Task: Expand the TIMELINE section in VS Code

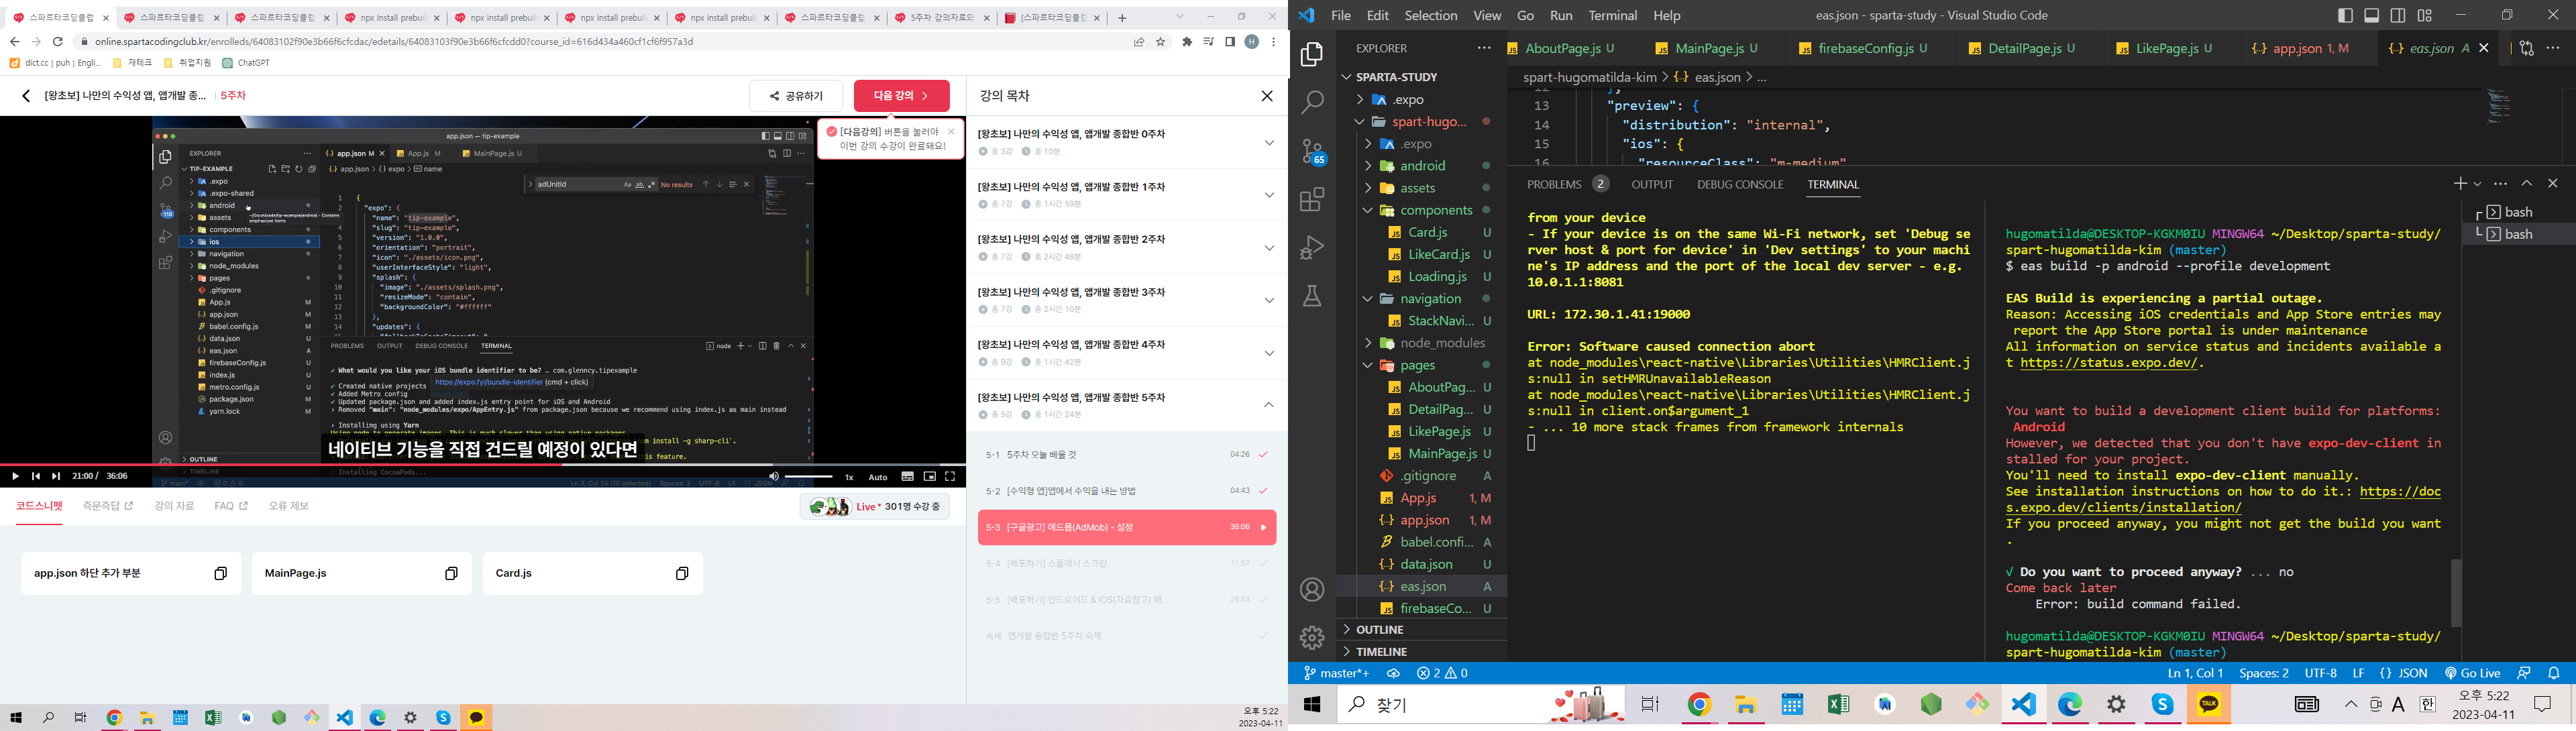Action: tap(1421, 651)
